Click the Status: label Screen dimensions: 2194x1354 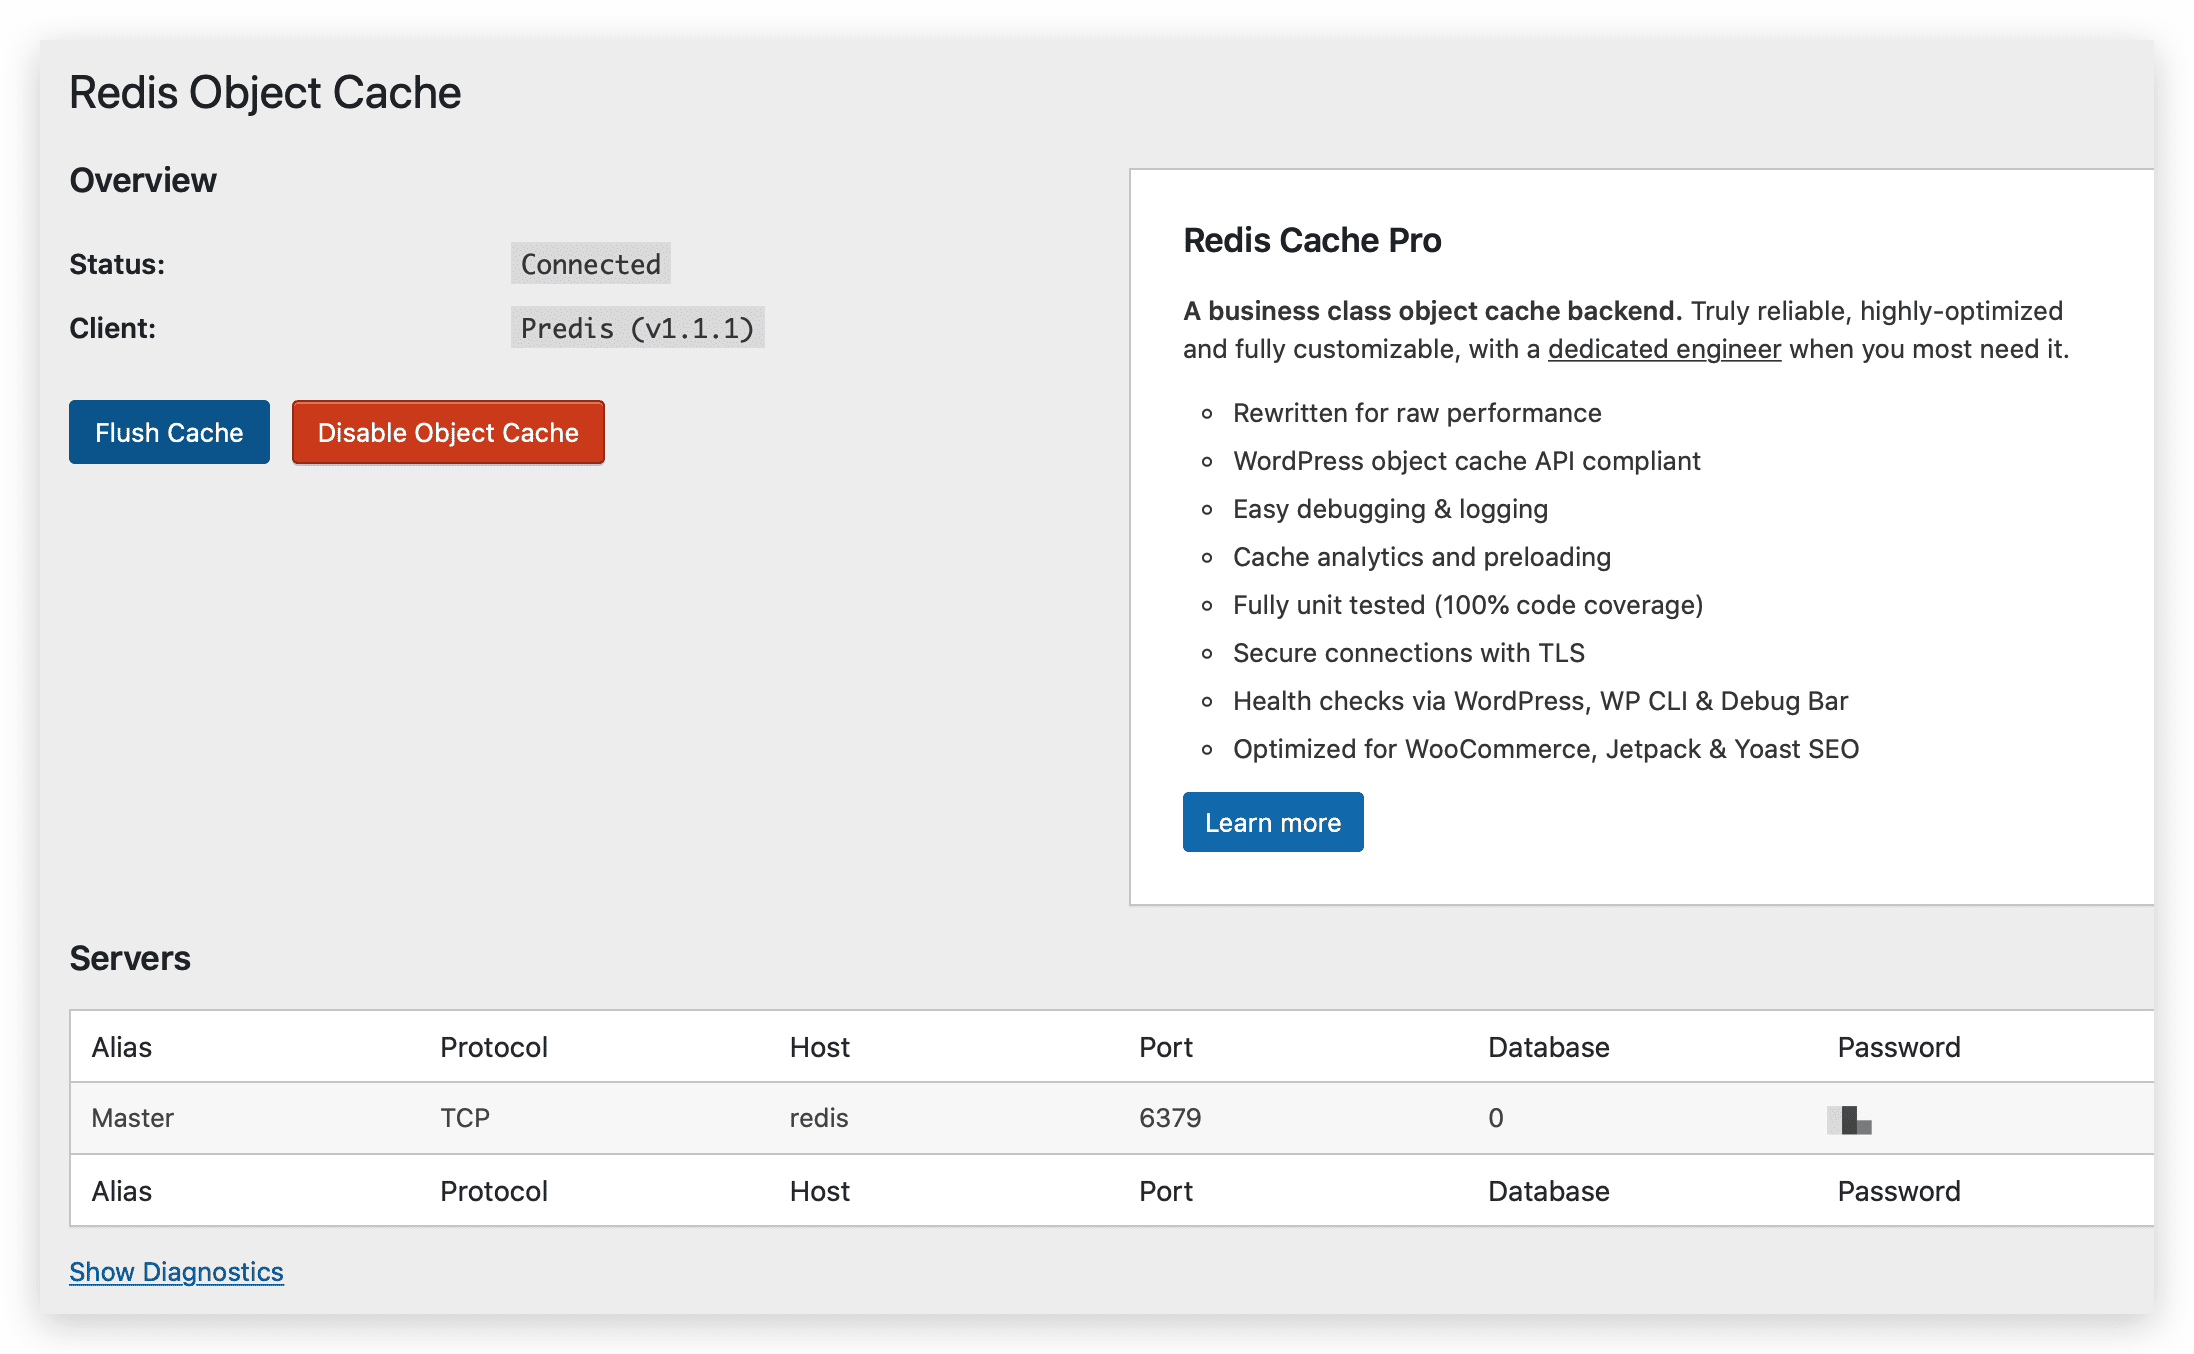coord(117,264)
